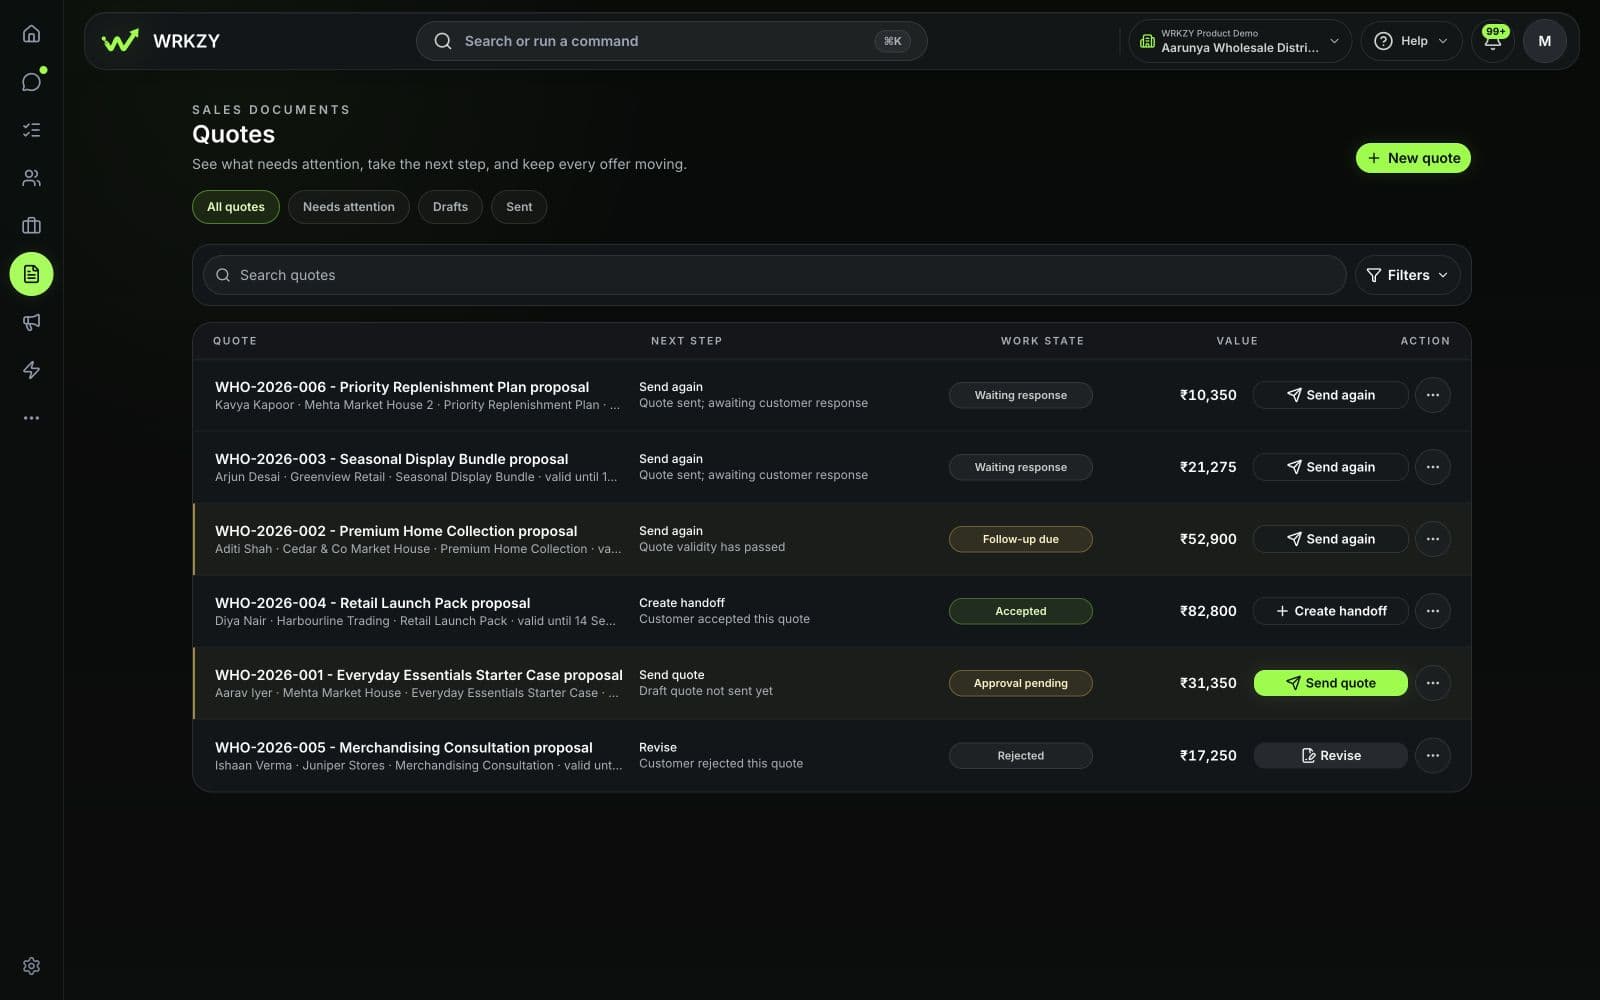Viewport: 1600px width, 1000px height.
Task: Switch to the Needs attention tab
Action: (x=349, y=207)
